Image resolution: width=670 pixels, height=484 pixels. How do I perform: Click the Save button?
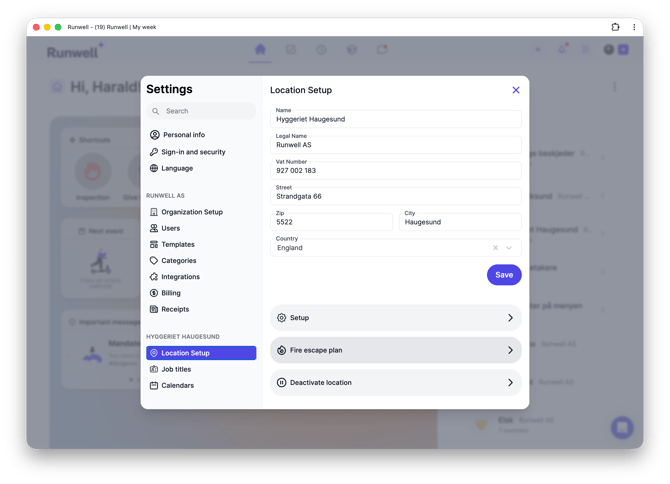[504, 275]
